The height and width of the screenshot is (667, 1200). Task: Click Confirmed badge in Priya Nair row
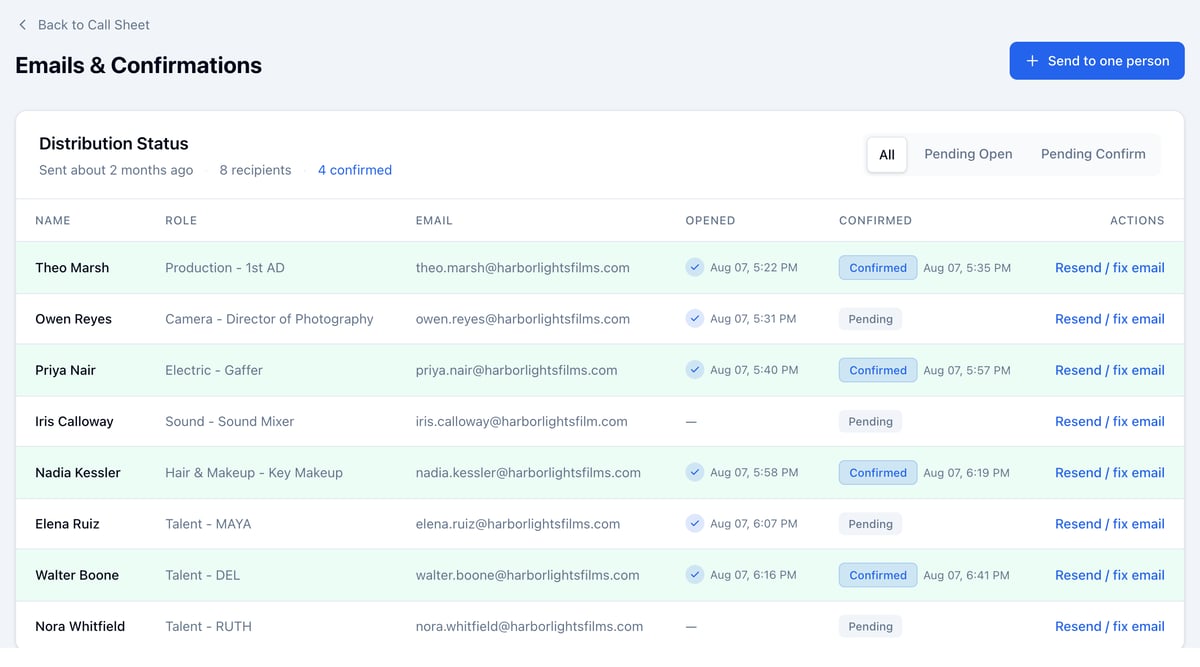878,370
